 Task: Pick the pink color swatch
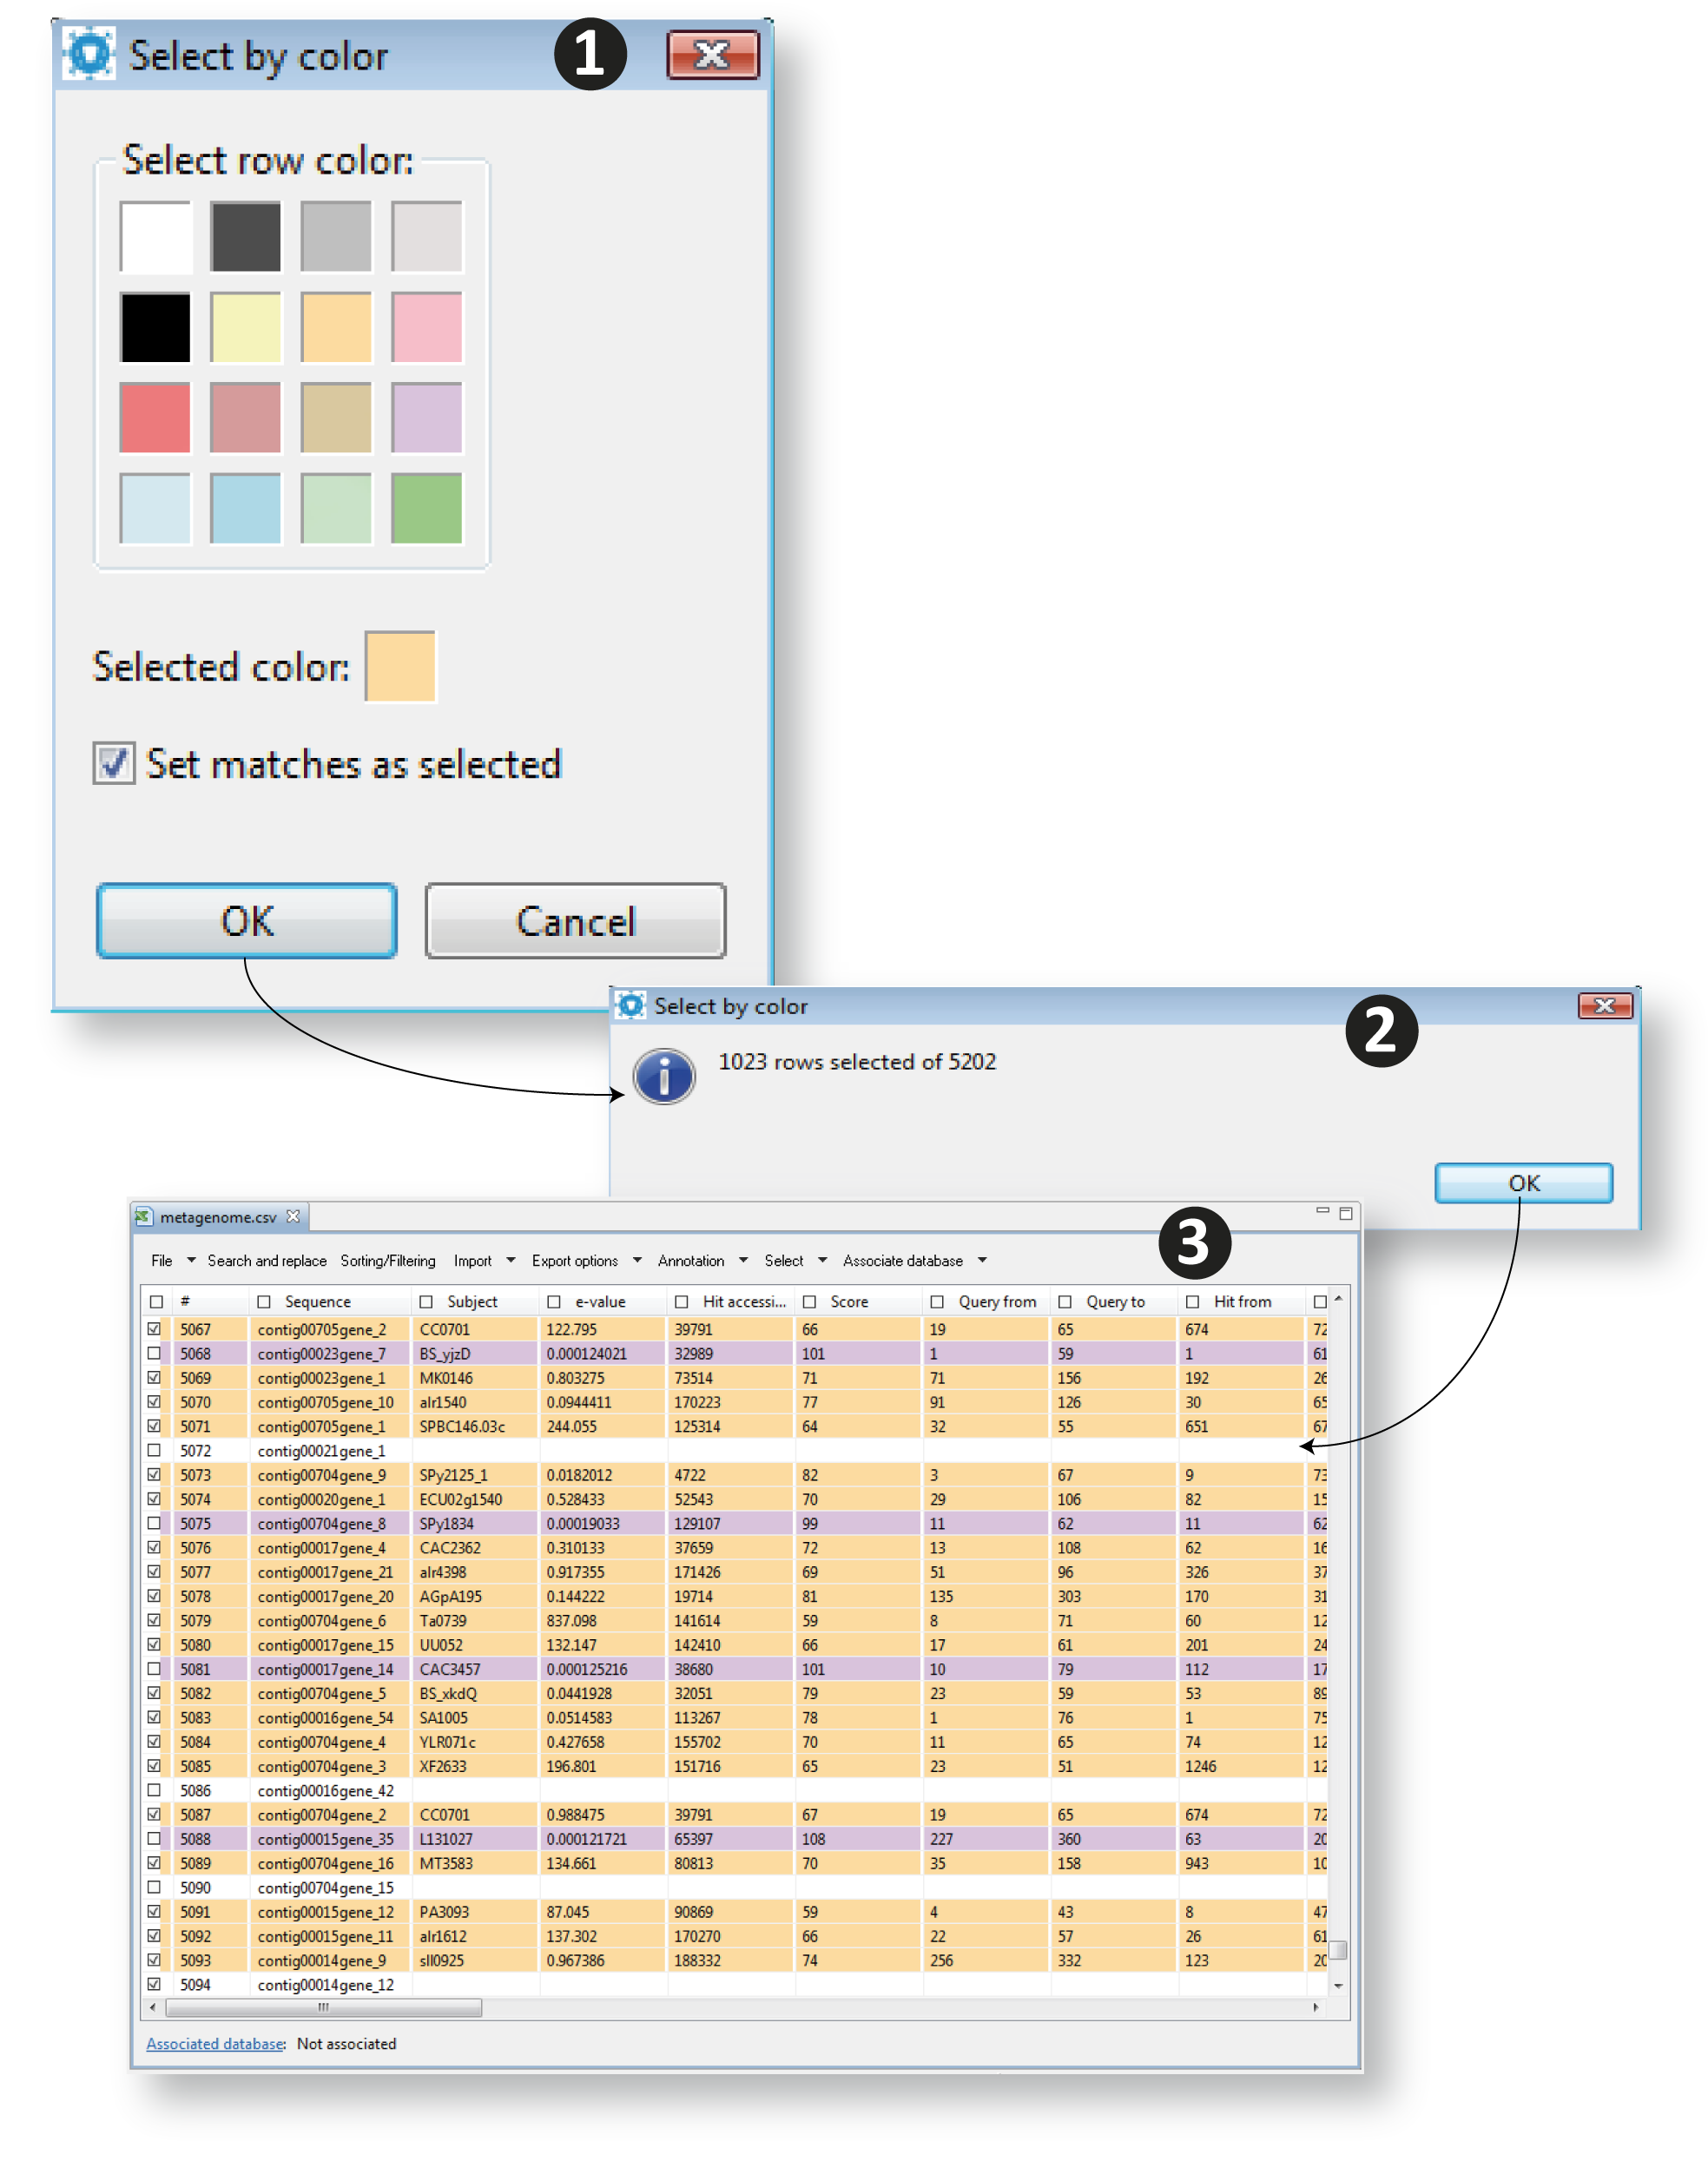point(427,327)
